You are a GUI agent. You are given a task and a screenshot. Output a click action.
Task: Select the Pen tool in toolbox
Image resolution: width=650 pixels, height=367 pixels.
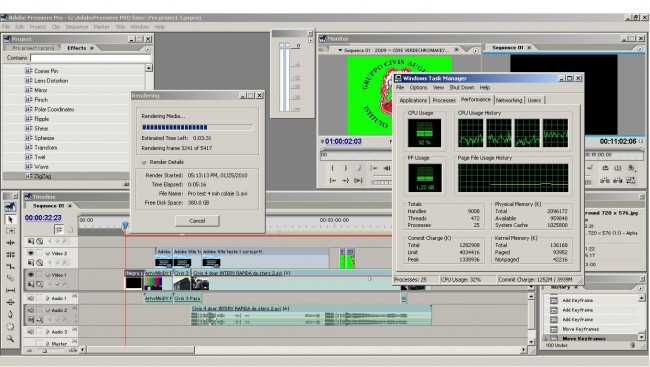[x=10, y=314]
